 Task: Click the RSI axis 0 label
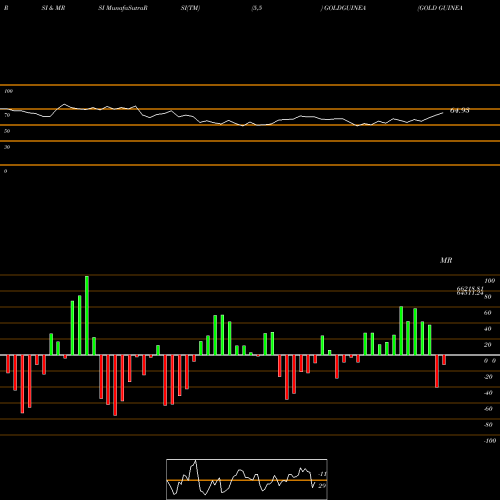click(5, 171)
